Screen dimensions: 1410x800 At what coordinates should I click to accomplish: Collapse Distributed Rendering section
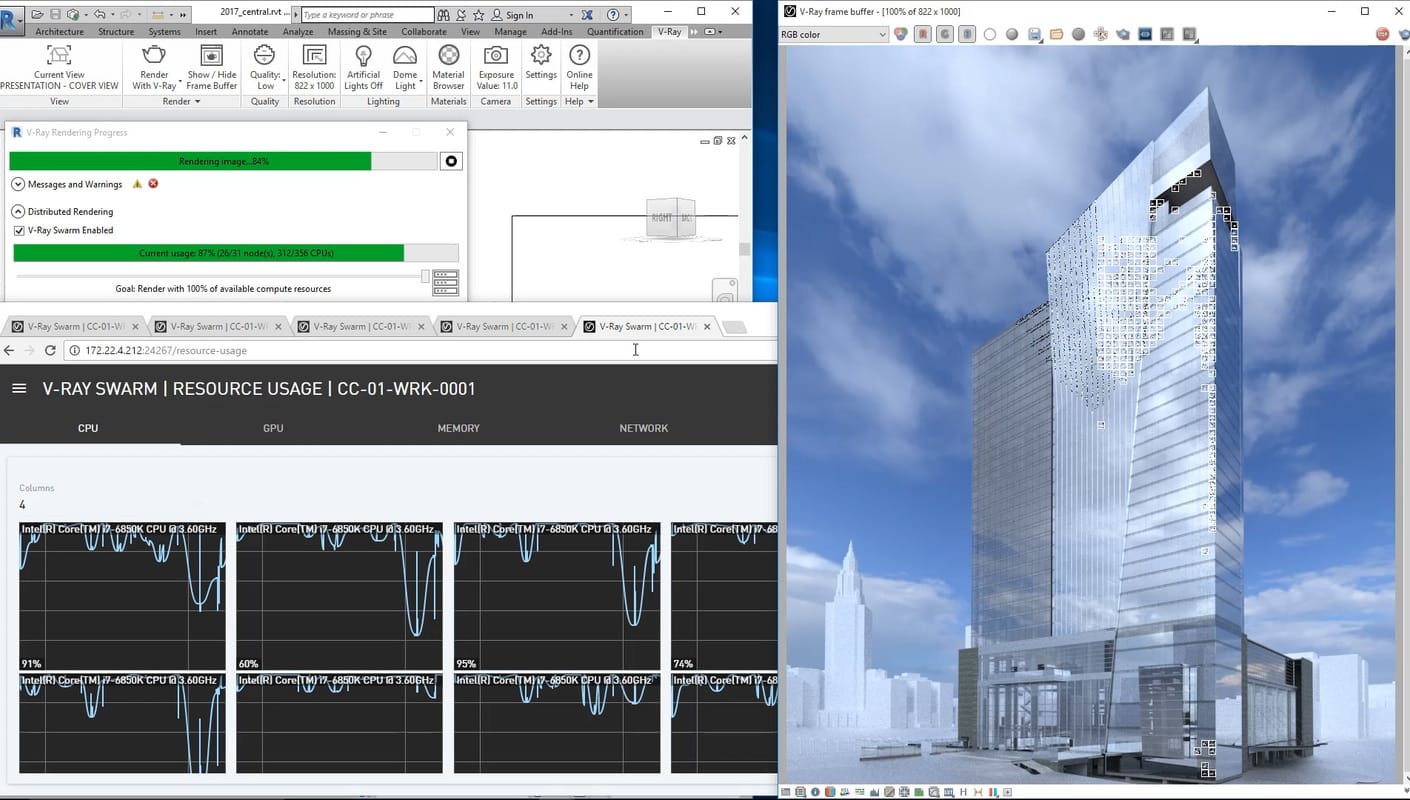coord(18,211)
